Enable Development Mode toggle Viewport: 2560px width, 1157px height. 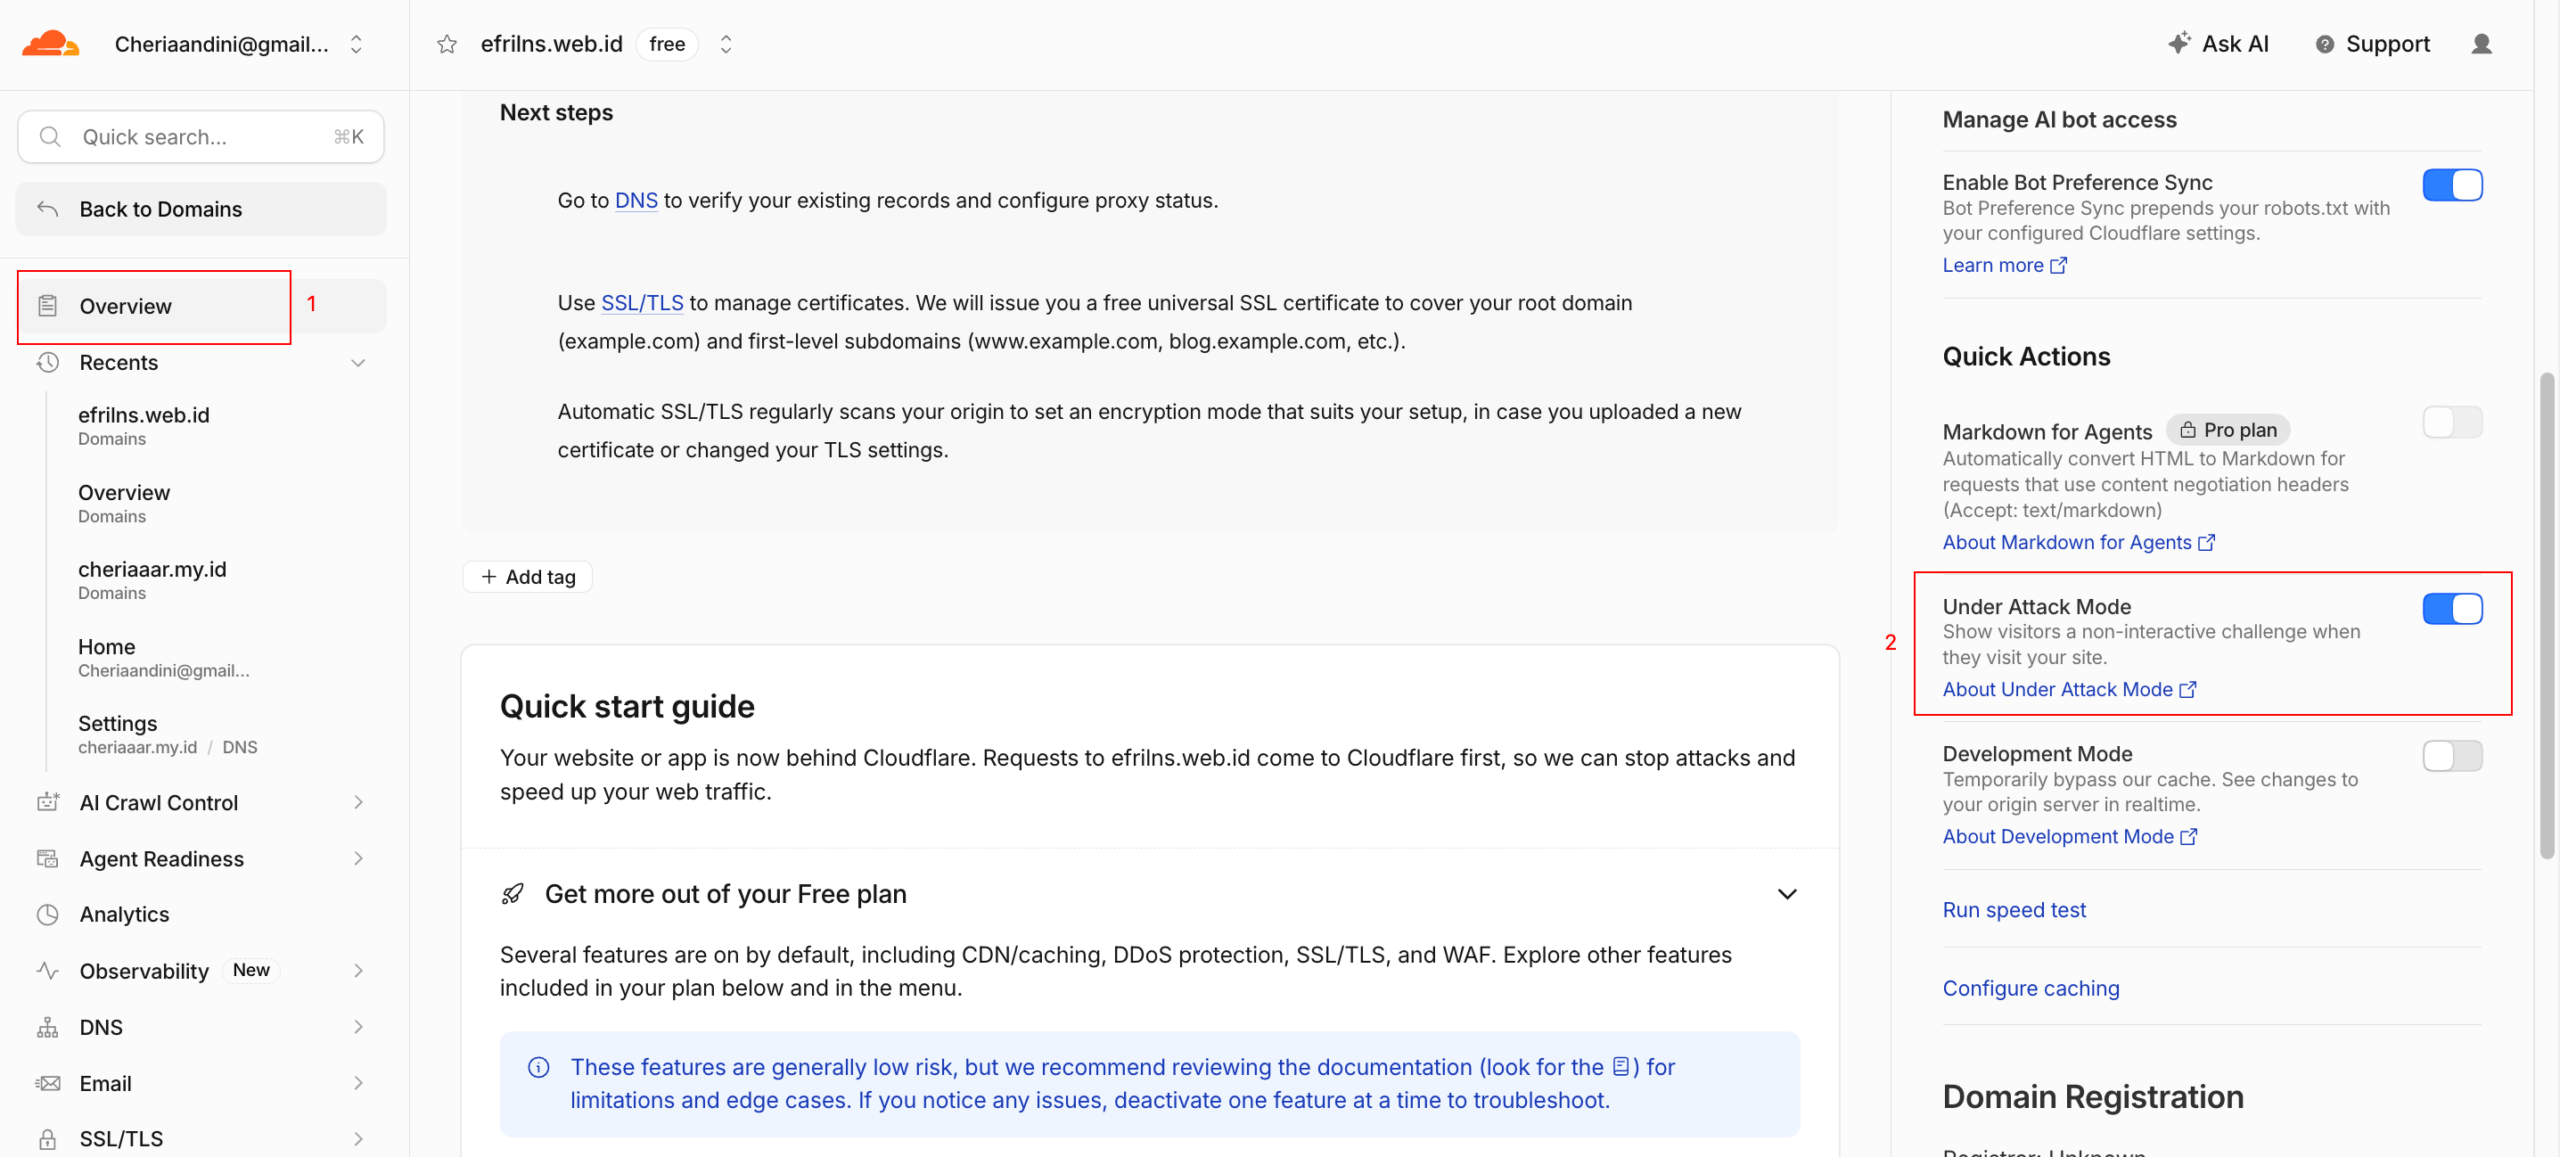click(2452, 756)
